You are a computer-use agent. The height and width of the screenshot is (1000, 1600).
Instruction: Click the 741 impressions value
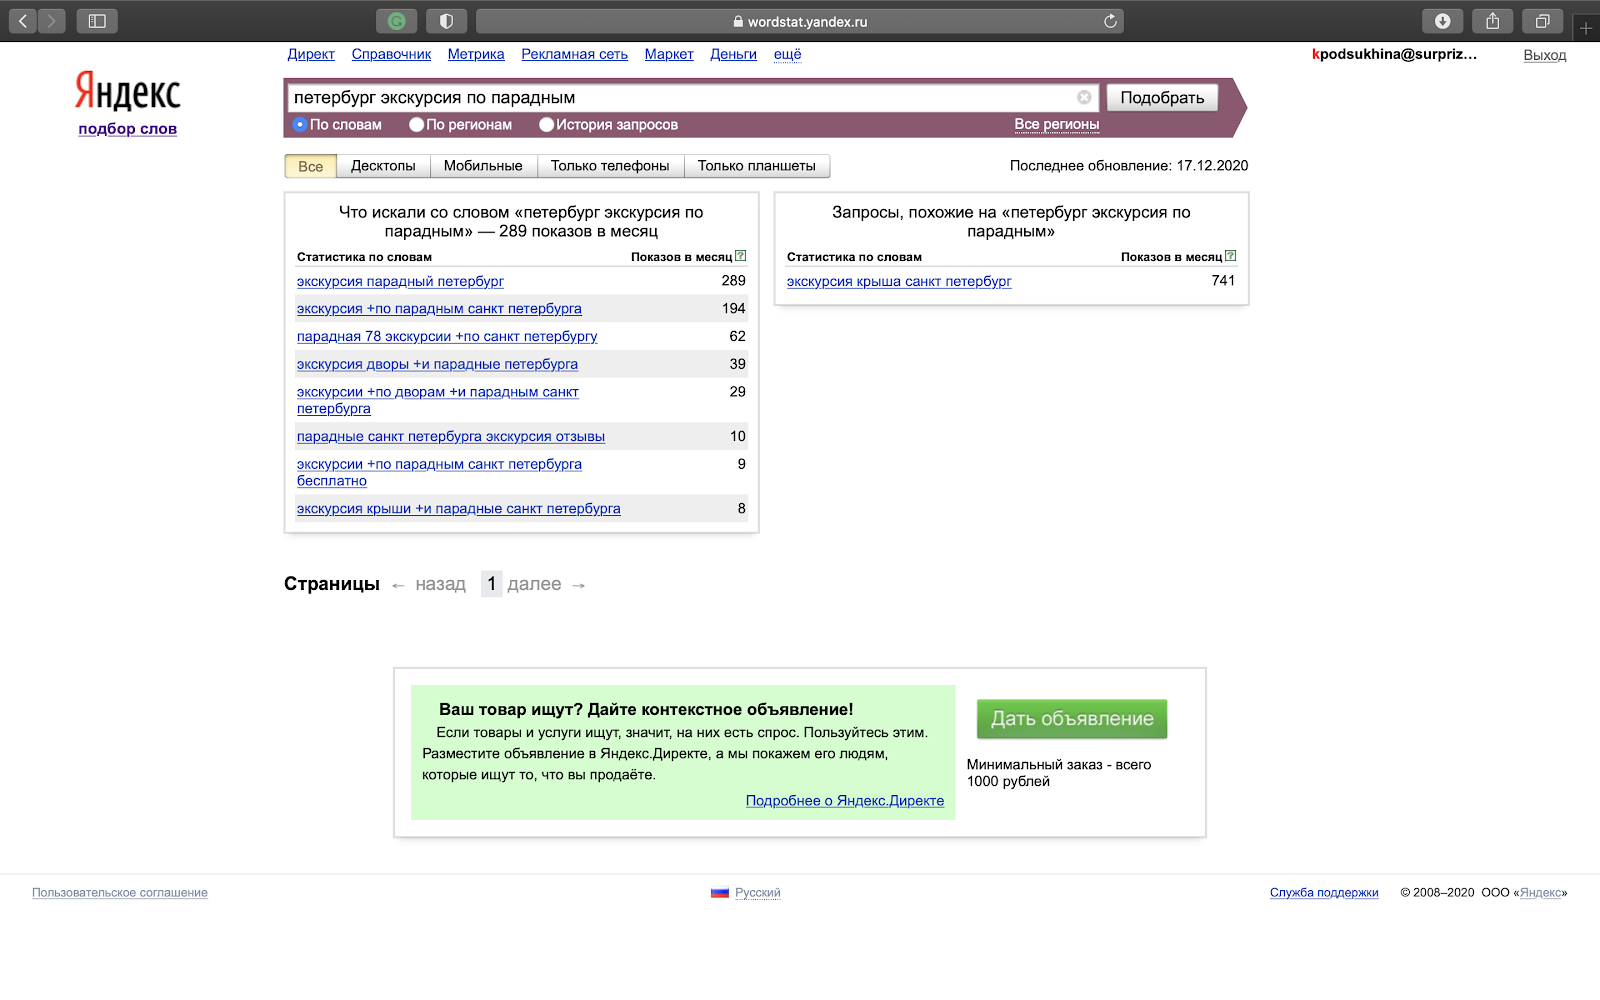1223,281
